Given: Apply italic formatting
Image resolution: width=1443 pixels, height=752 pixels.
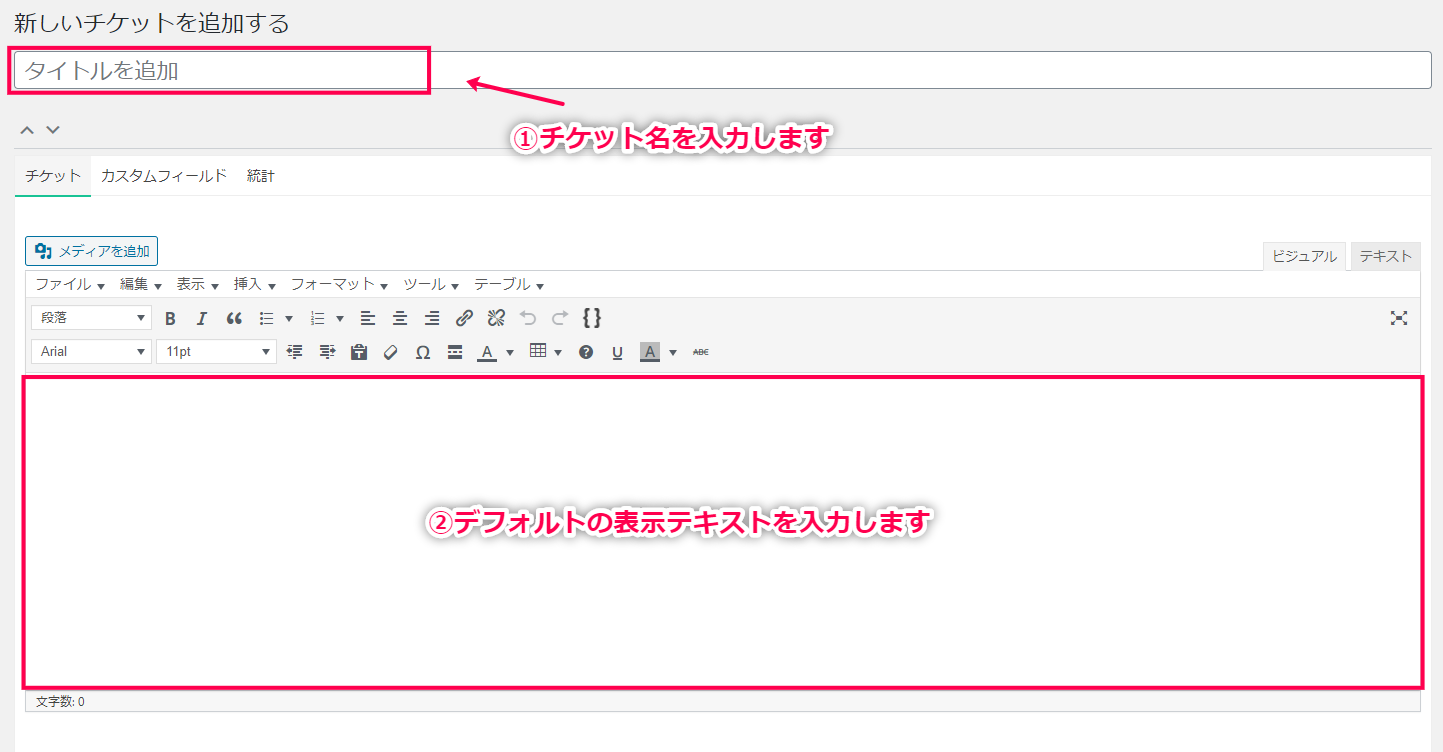Looking at the screenshot, I should coord(202,318).
